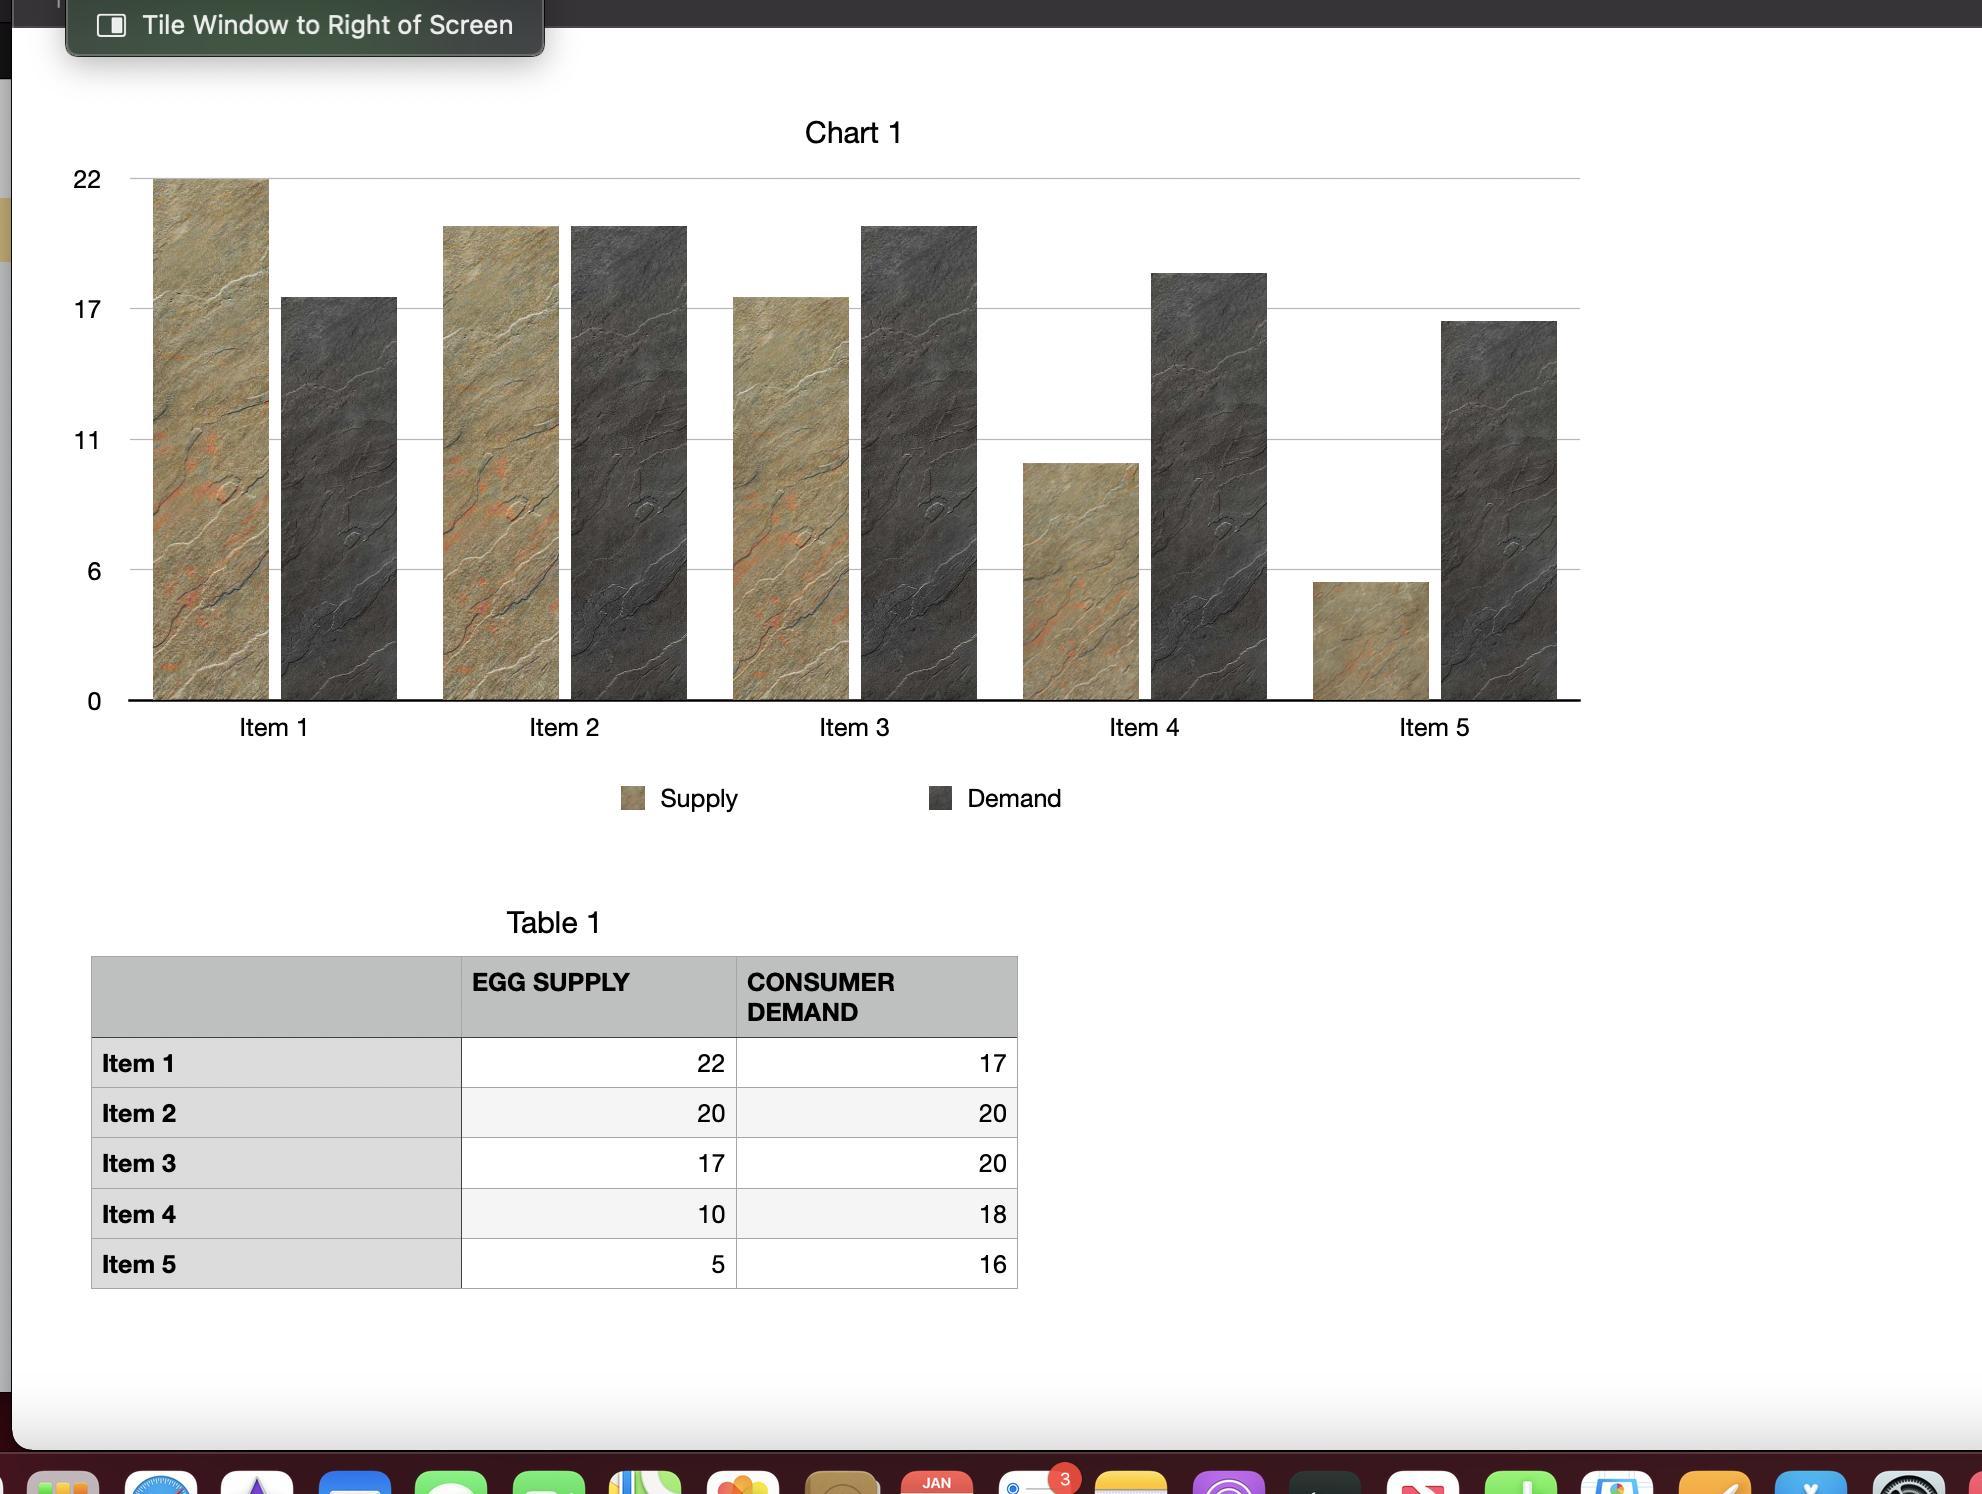Click the Supply legend swatch
Screen dimensions: 1982x1494
pos(633,798)
